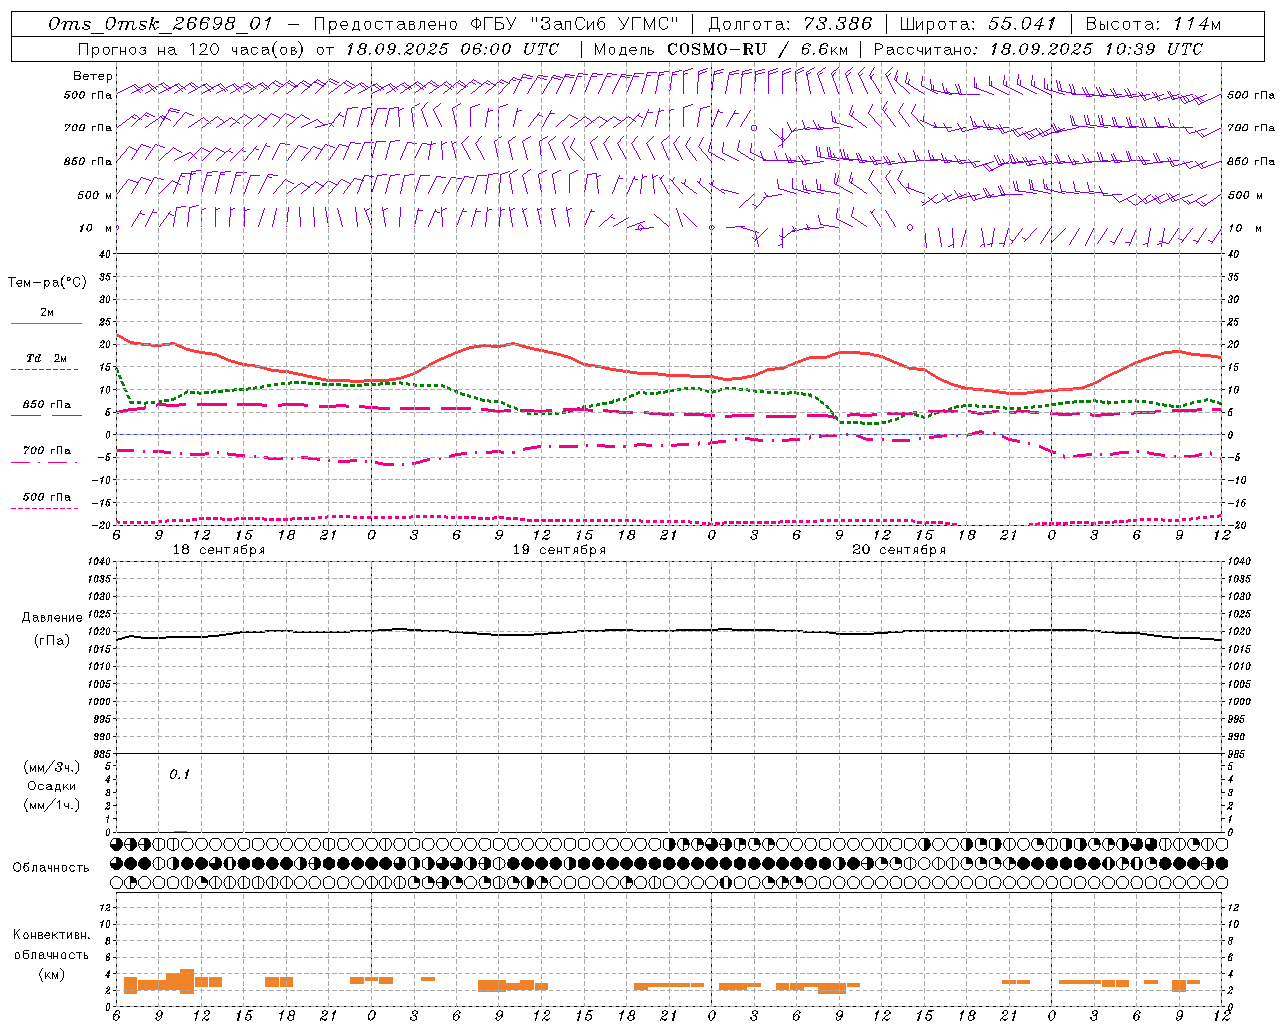Click Прогноз на 120 часа(ов) text
This screenshot has width=1280, height=1024.
pos(192,49)
